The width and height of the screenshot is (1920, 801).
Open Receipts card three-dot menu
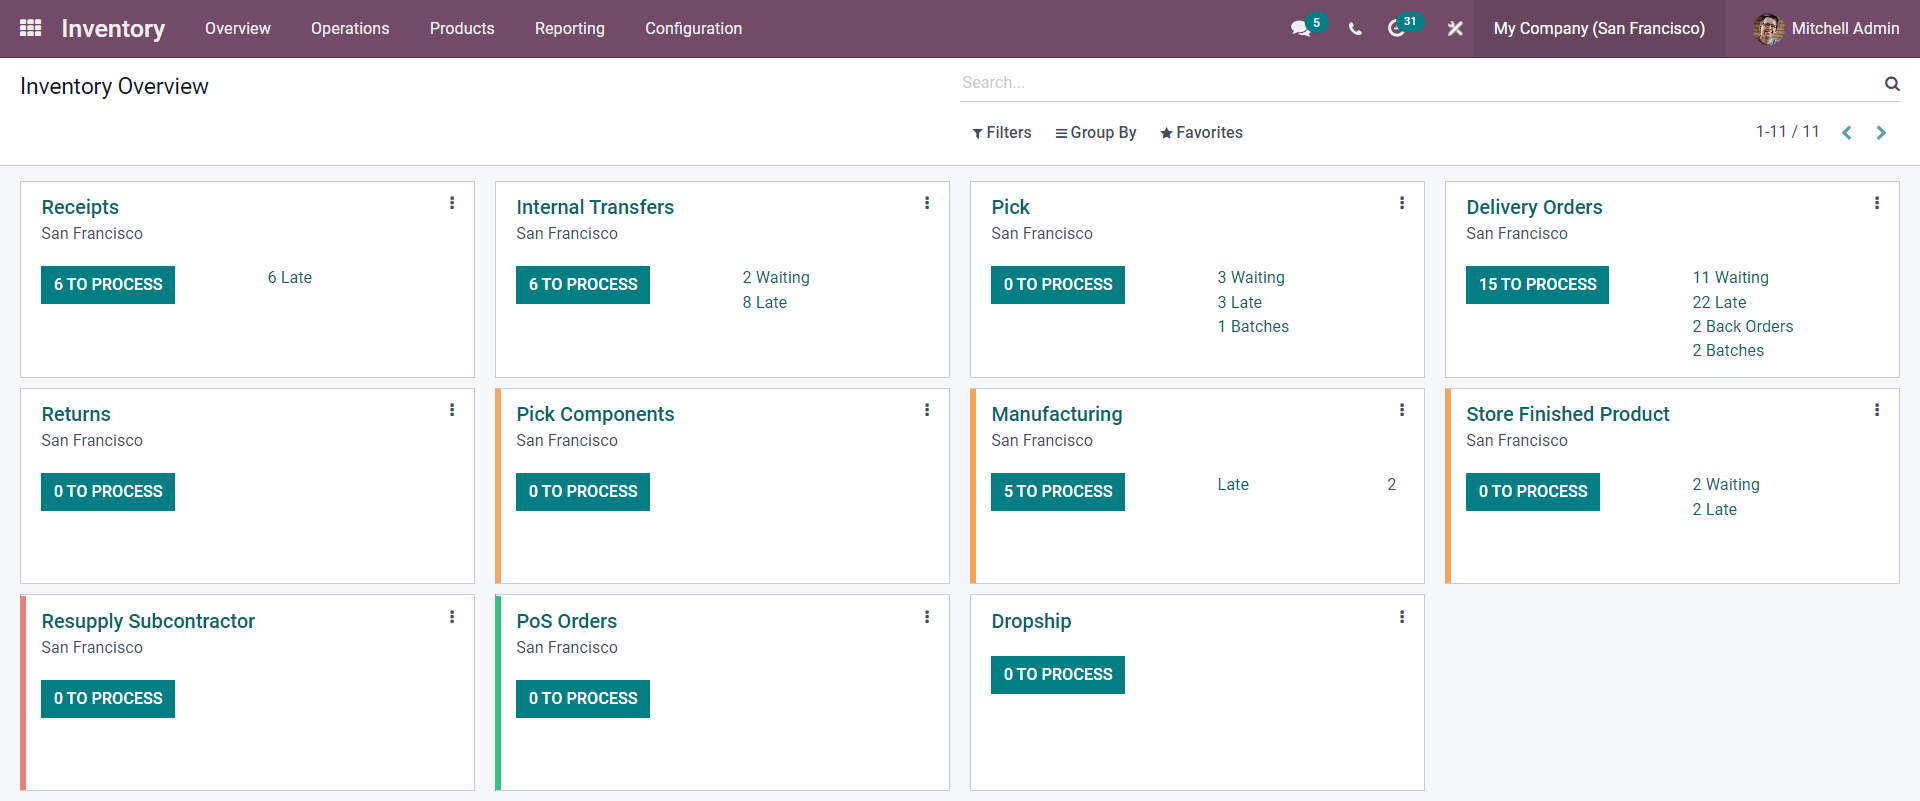click(452, 203)
